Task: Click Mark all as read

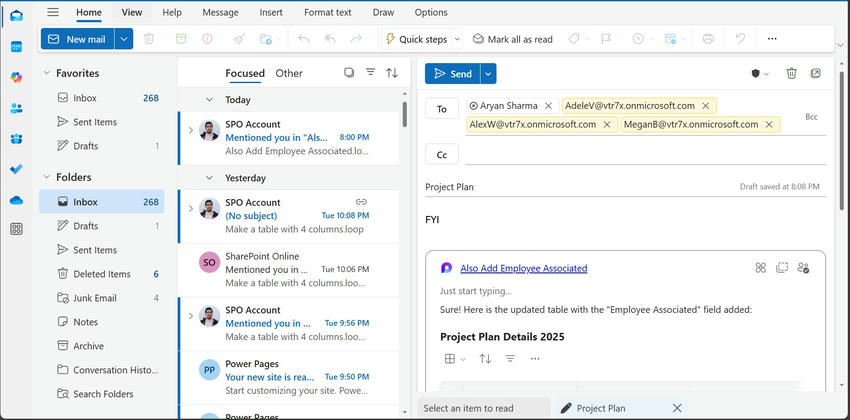Action: tap(511, 39)
